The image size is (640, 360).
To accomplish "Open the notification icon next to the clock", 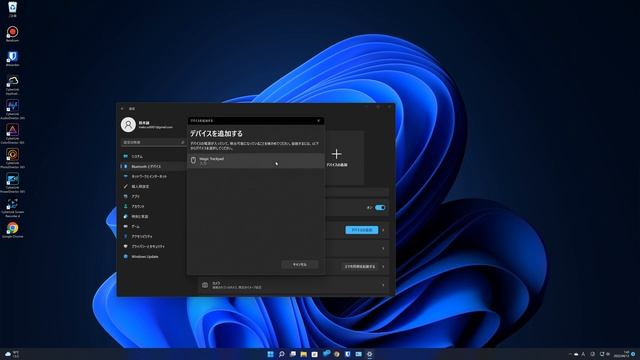I will pos(633,354).
